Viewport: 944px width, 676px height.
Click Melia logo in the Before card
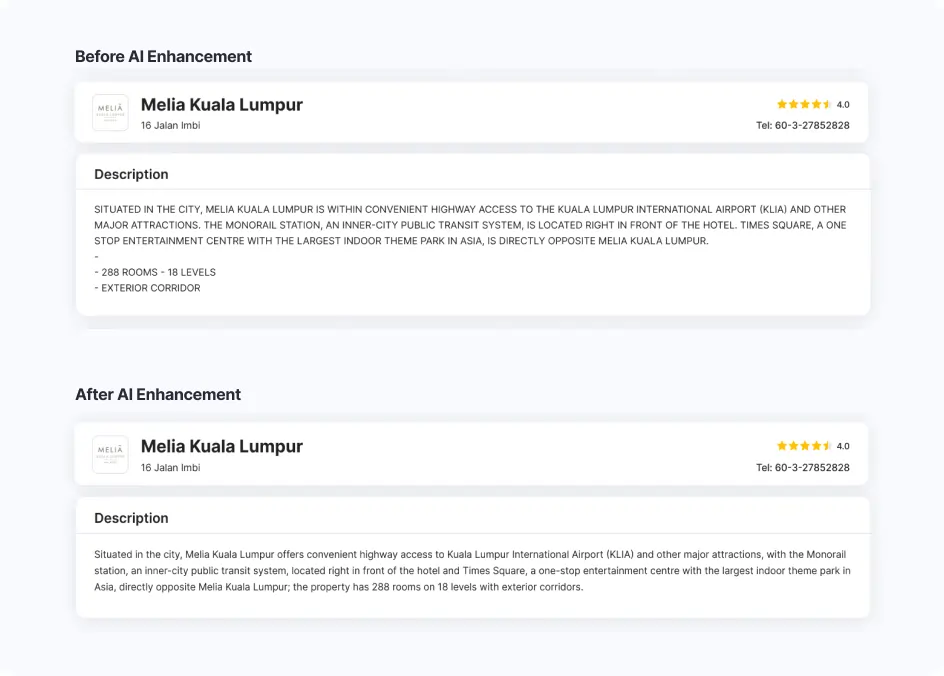pos(110,113)
